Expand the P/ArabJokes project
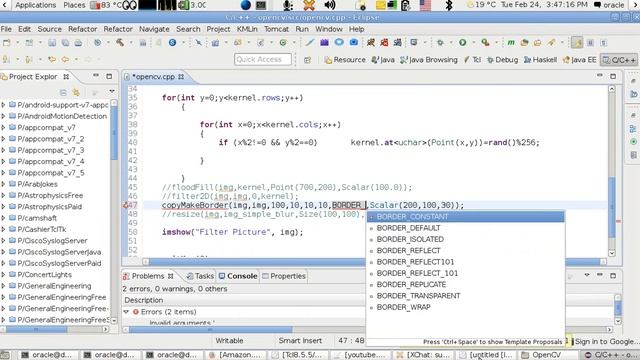Image resolution: width=640 pixels, height=360 pixels. pos(3,184)
